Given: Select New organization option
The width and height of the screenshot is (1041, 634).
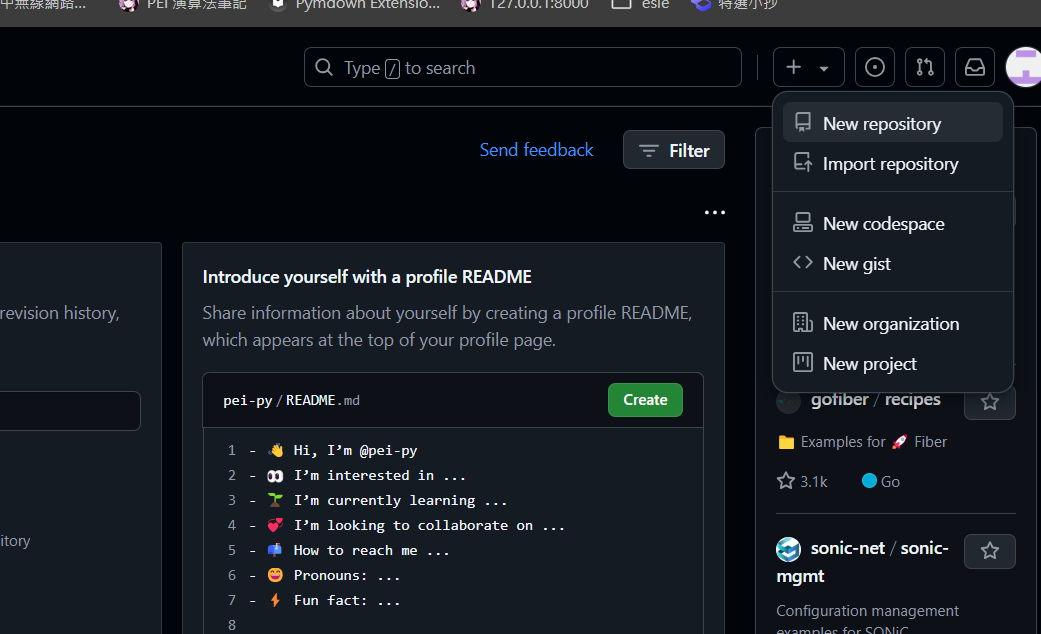Looking at the screenshot, I should point(892,323).
